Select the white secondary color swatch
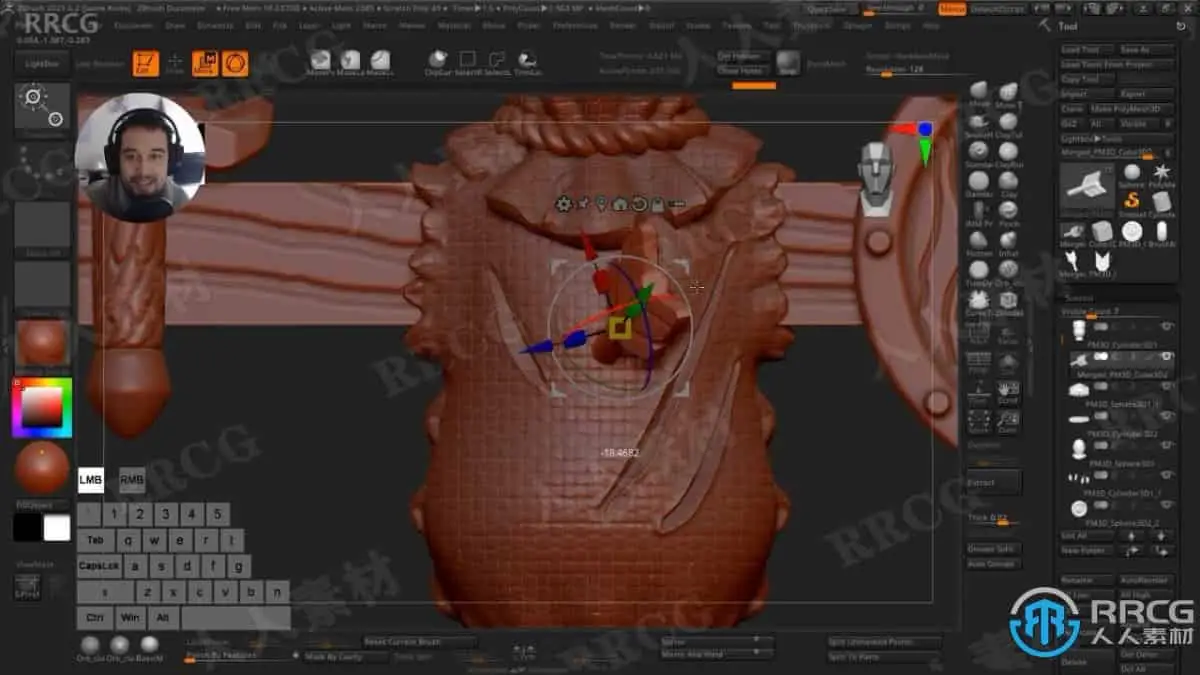The height and width of the screenshot is (675, 1200). 57,528
